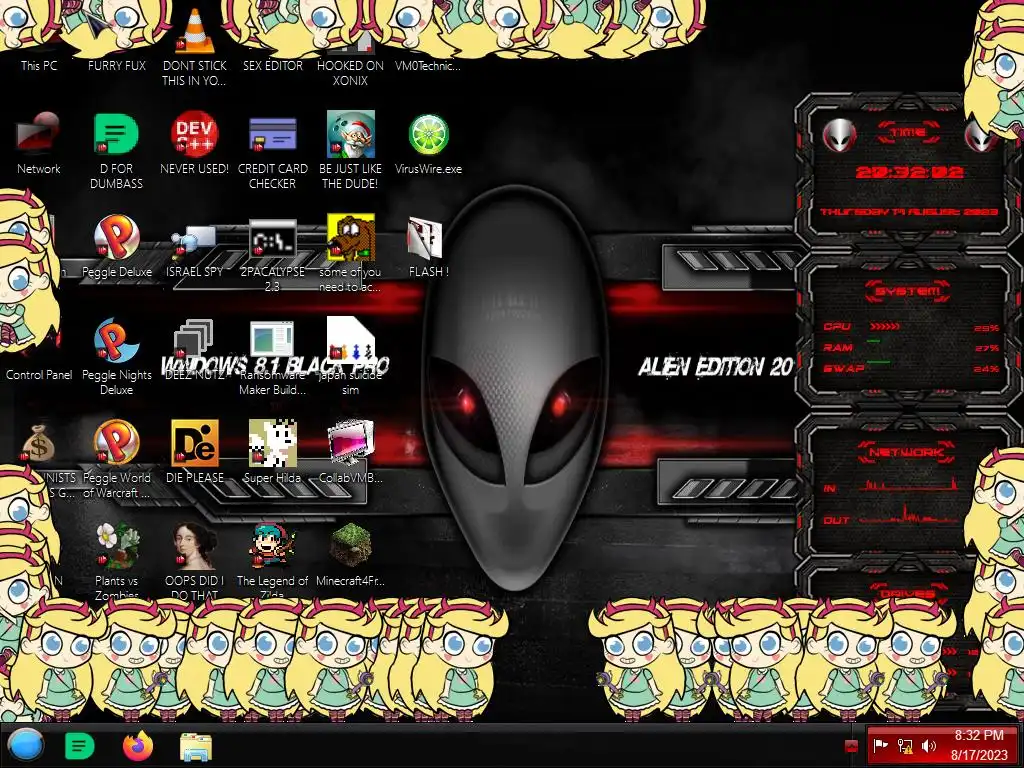
Task: Click the RAM usage bar in widget
Action: tap(874, 342)
